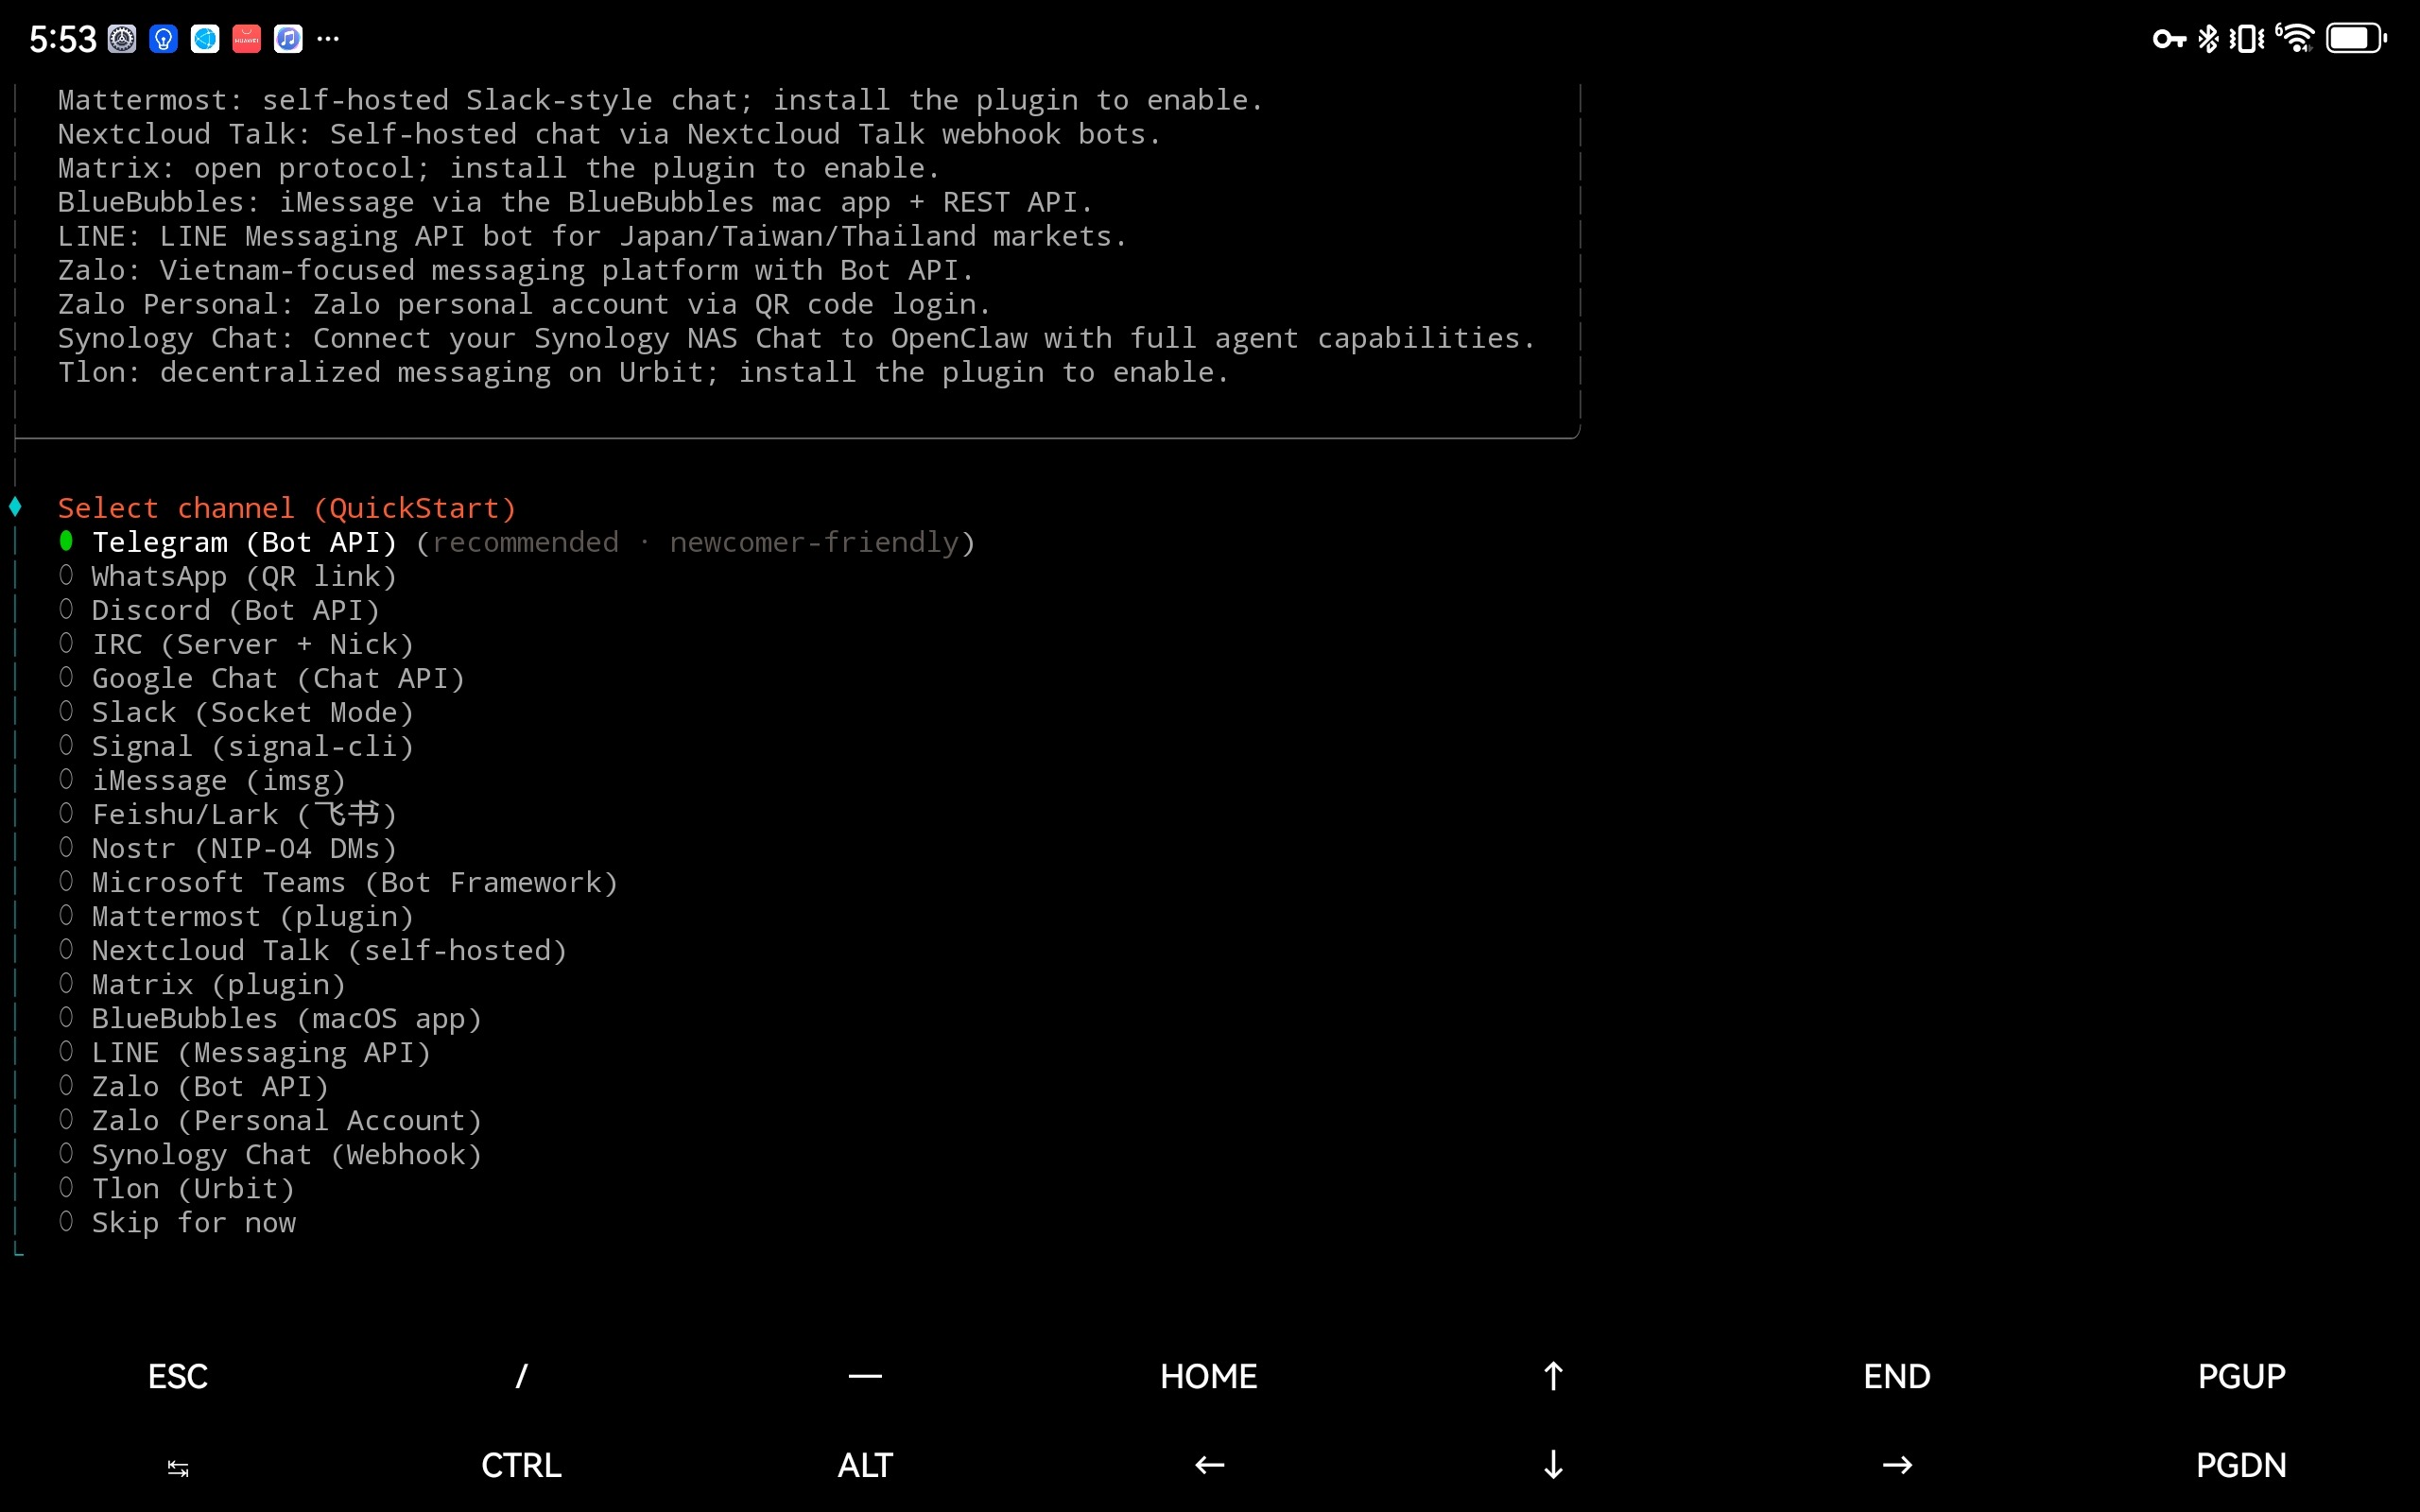
Task: Click the Zalo (Personal Account) row
Action: point(270,1120)
